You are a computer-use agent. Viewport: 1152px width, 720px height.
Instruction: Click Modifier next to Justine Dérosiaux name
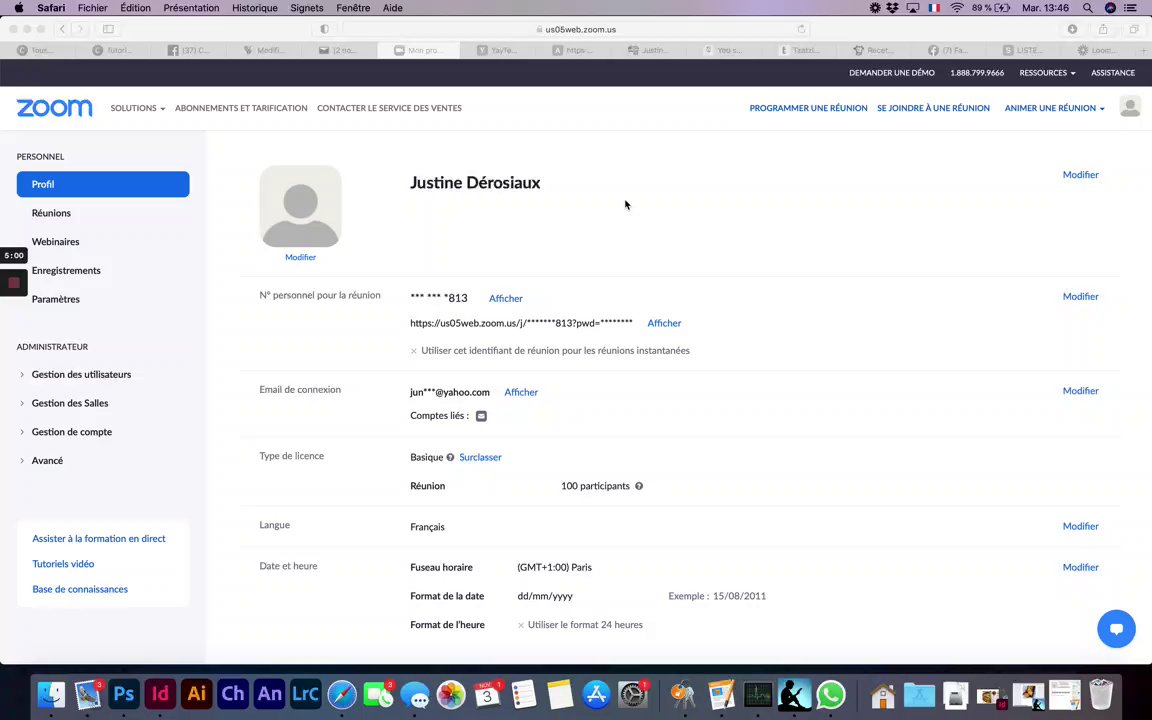(1081, 175)
